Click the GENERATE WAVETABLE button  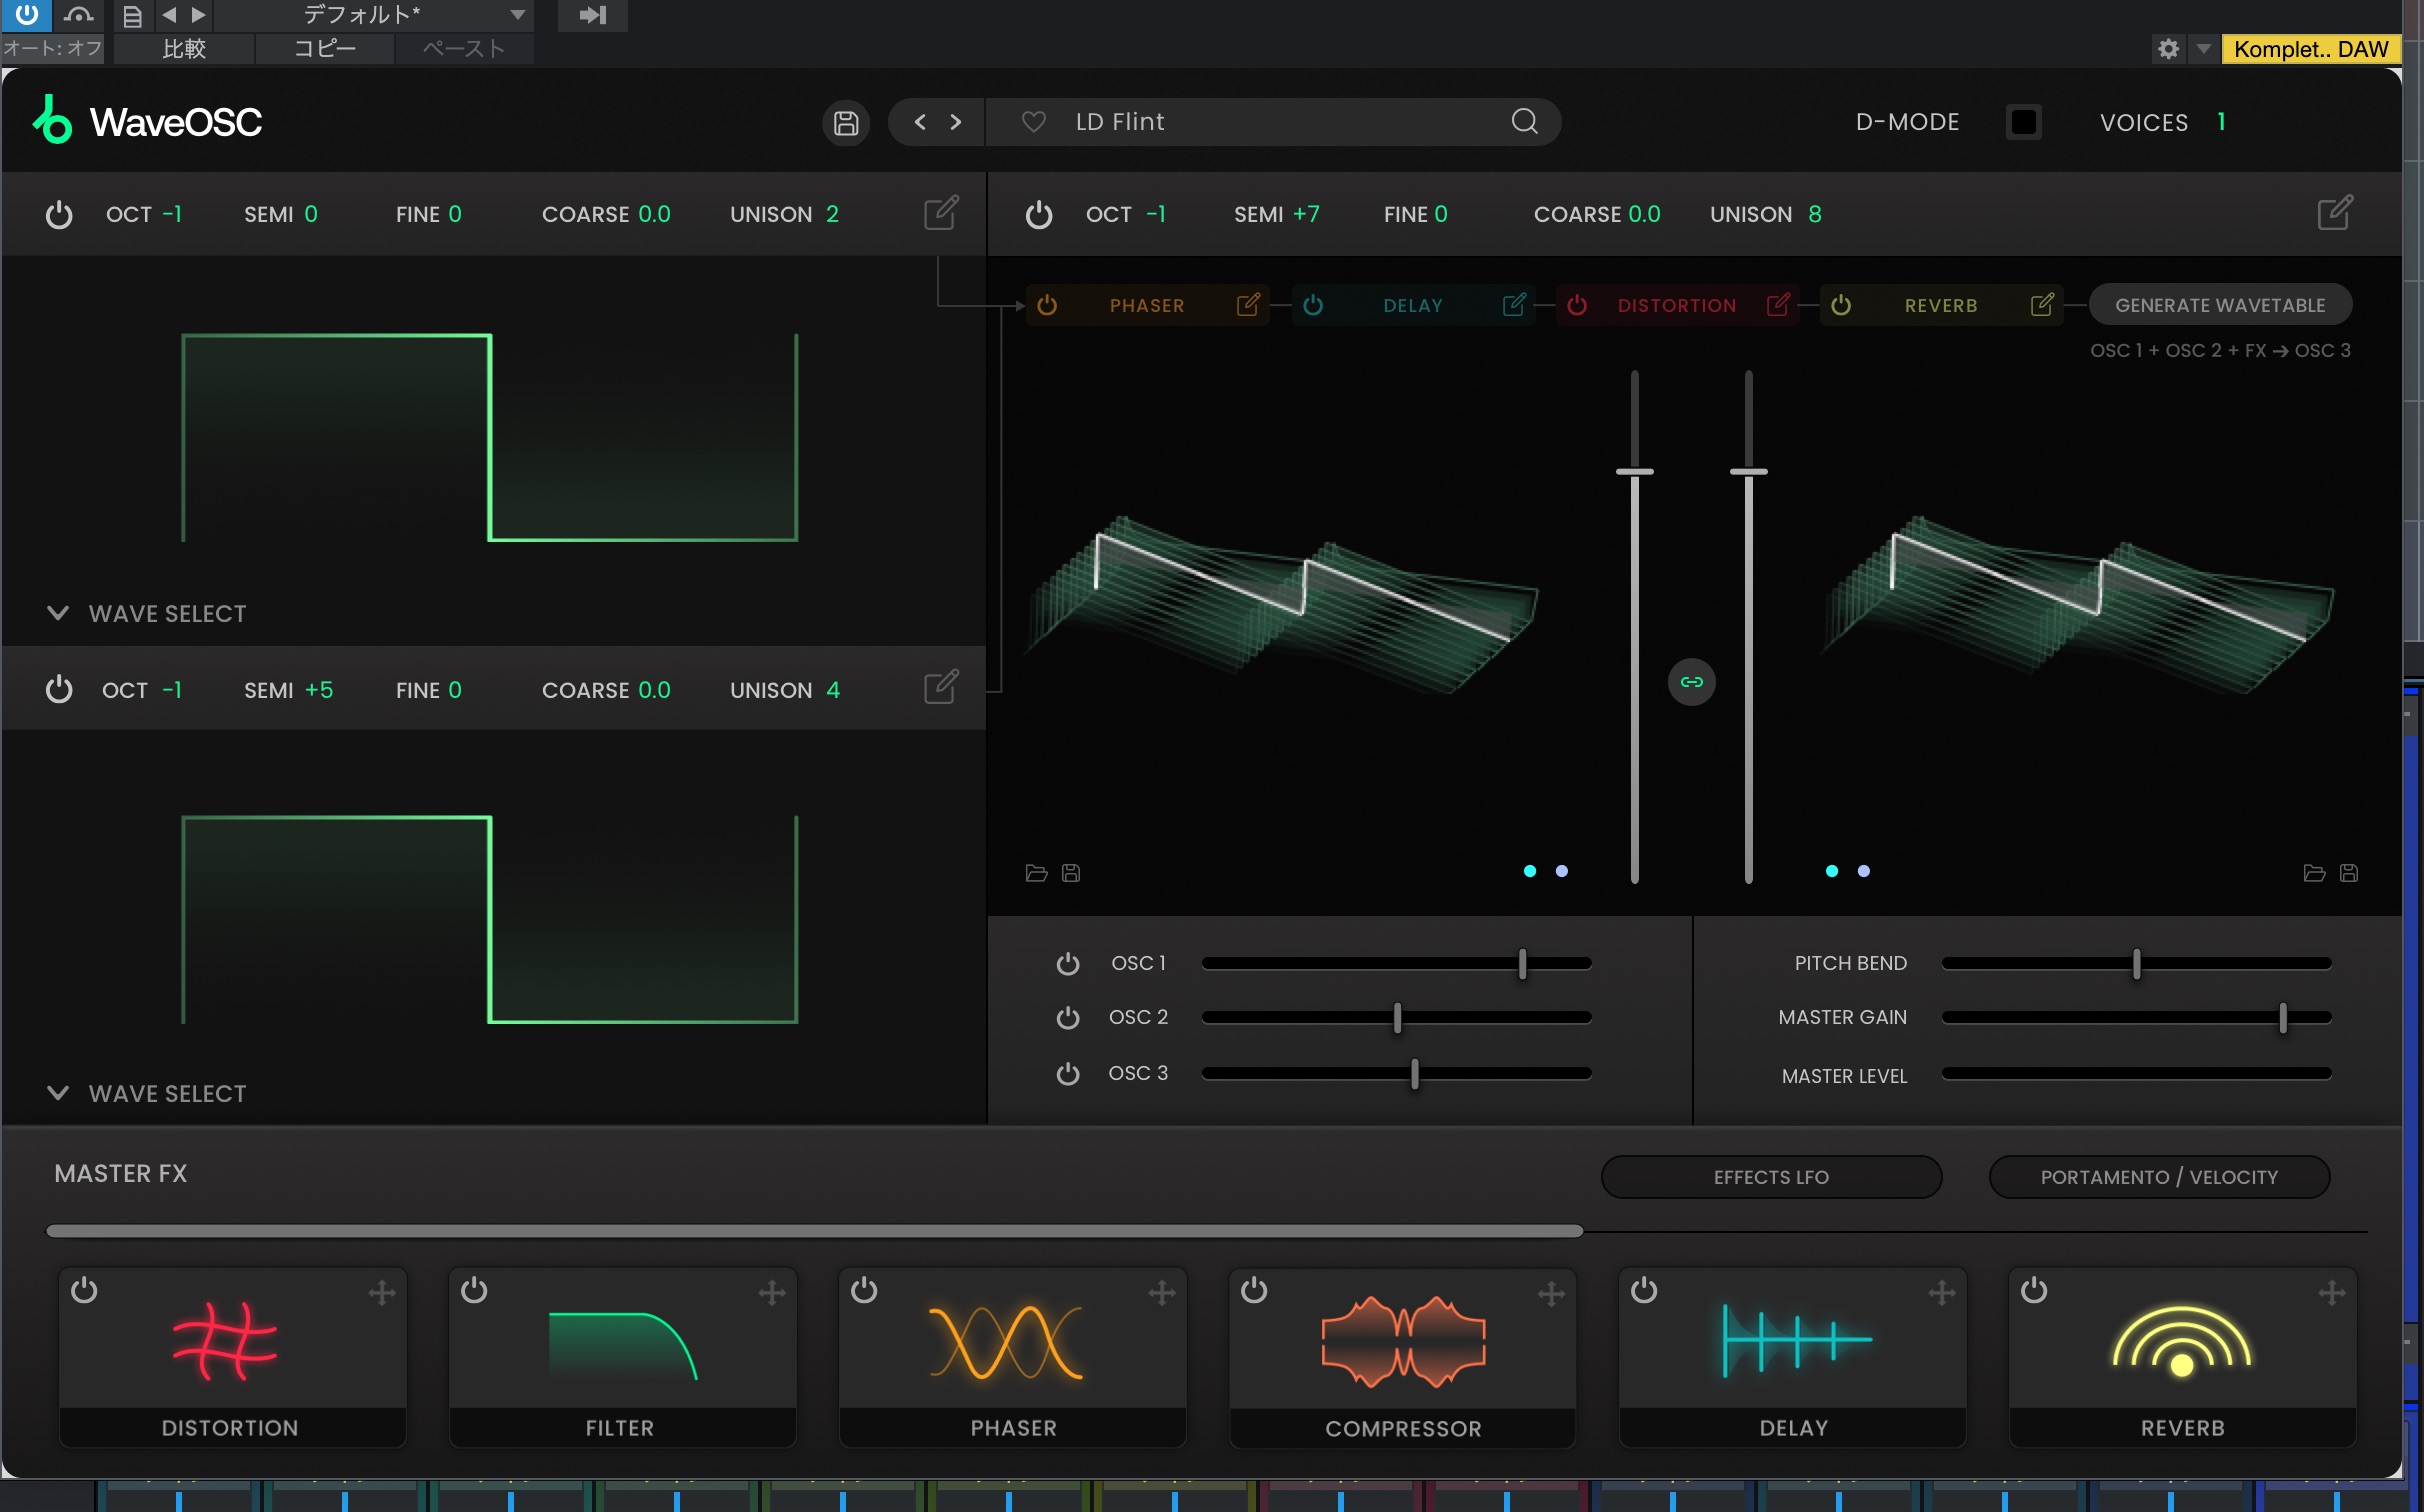2219,305
